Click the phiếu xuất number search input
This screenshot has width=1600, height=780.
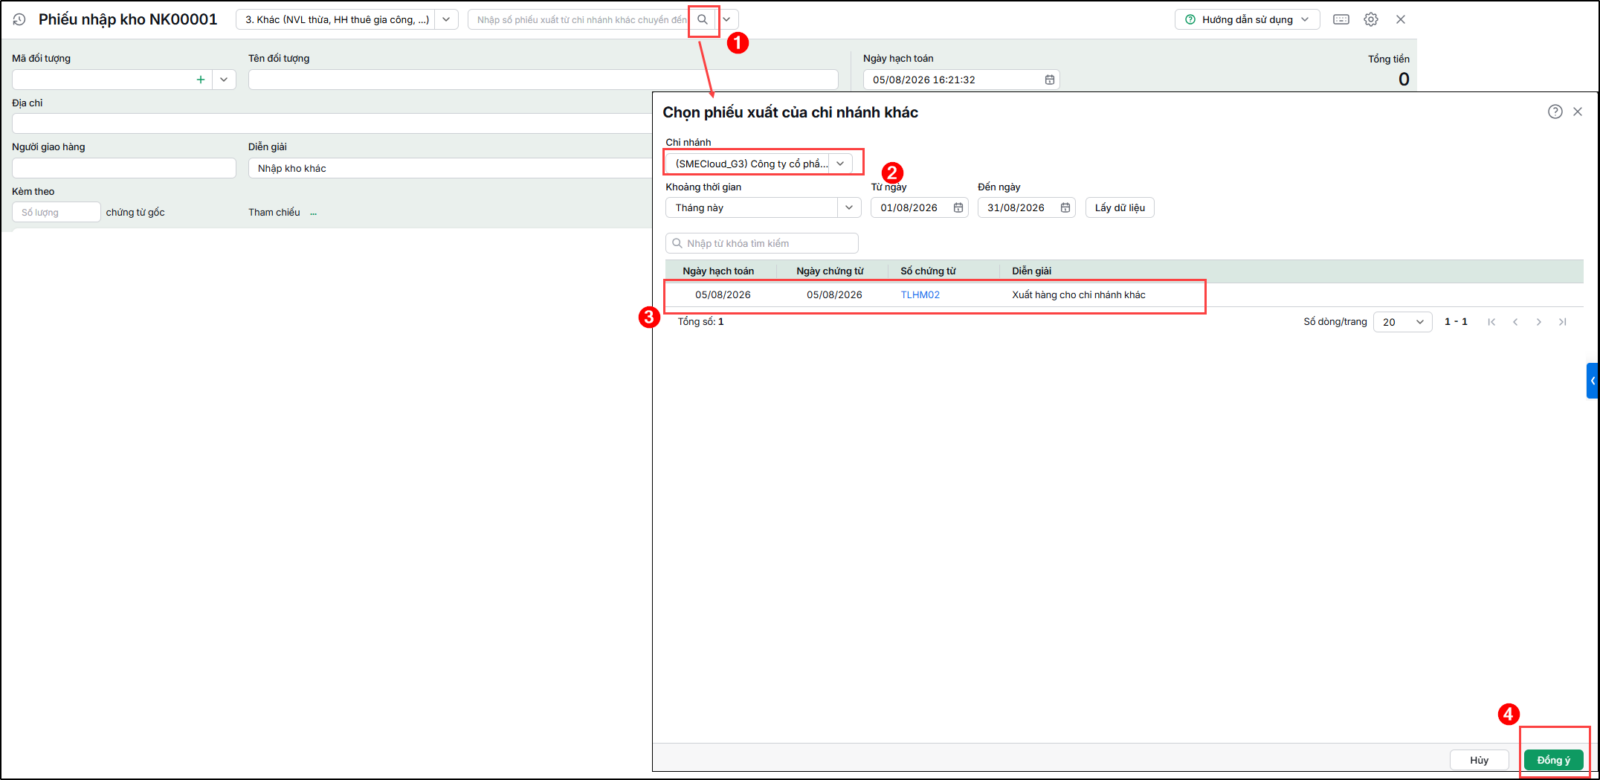(x=580, y=19)
